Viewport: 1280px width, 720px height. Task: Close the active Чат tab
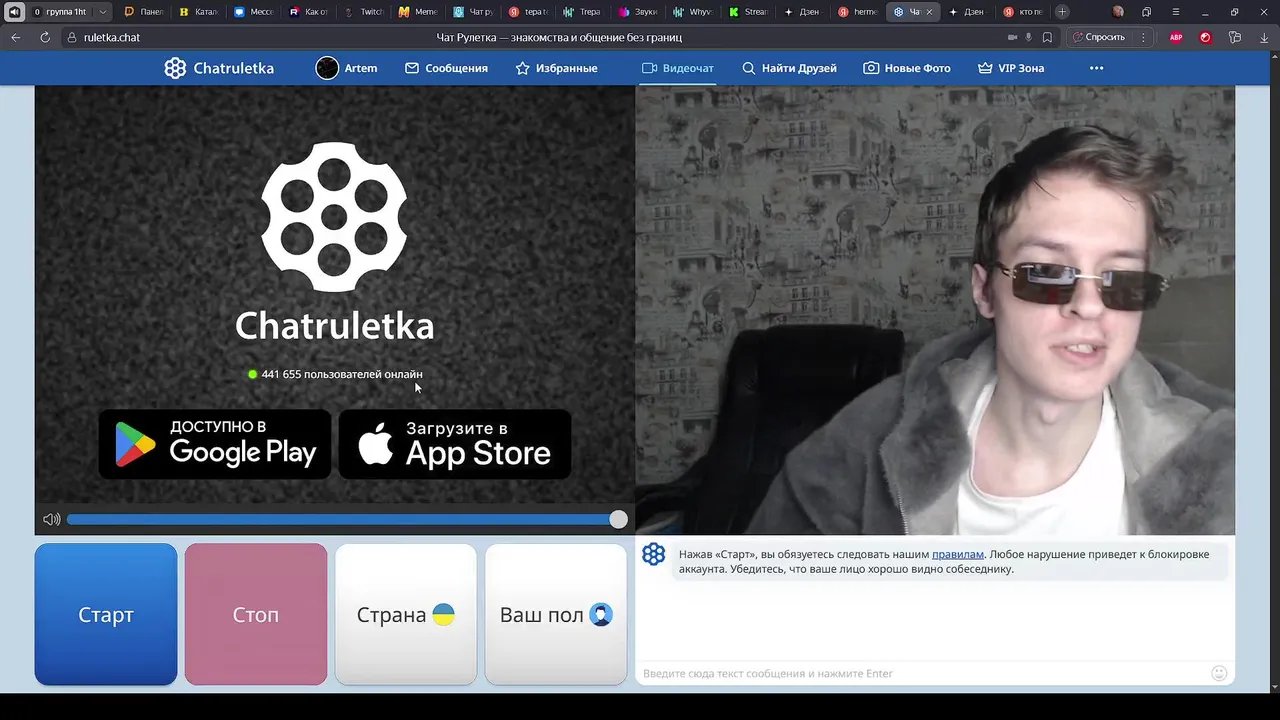[x=929, y=12]
